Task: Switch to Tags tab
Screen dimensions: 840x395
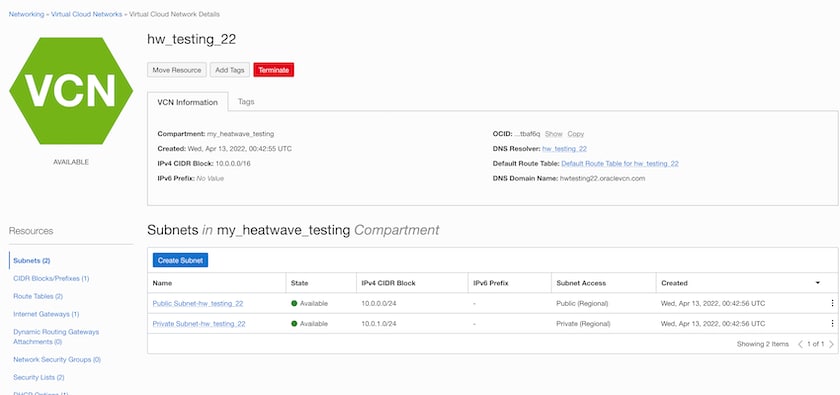Action: [x=246, y=101]
